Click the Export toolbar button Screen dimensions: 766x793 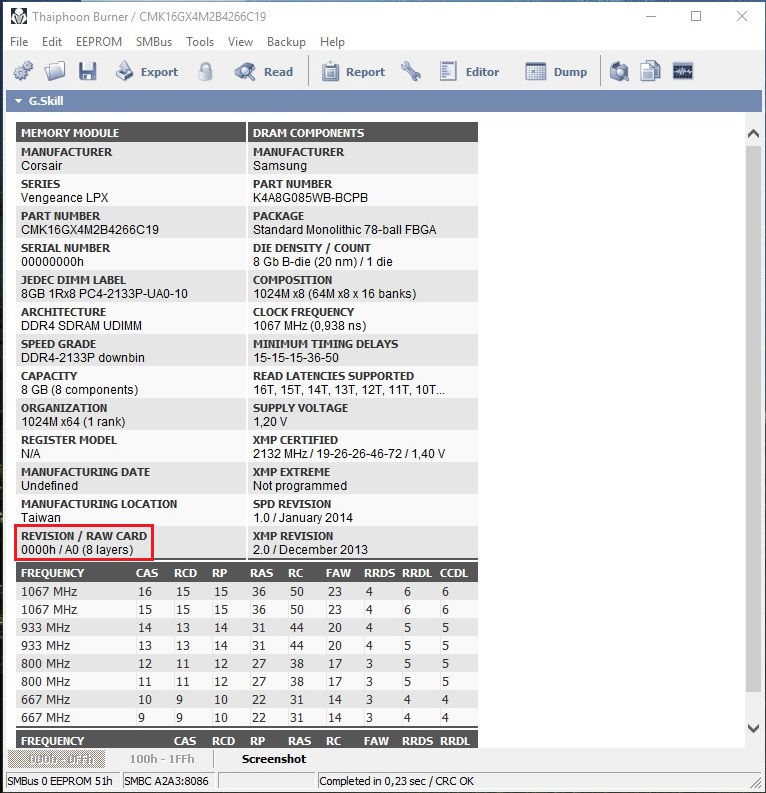click(147, 72)
